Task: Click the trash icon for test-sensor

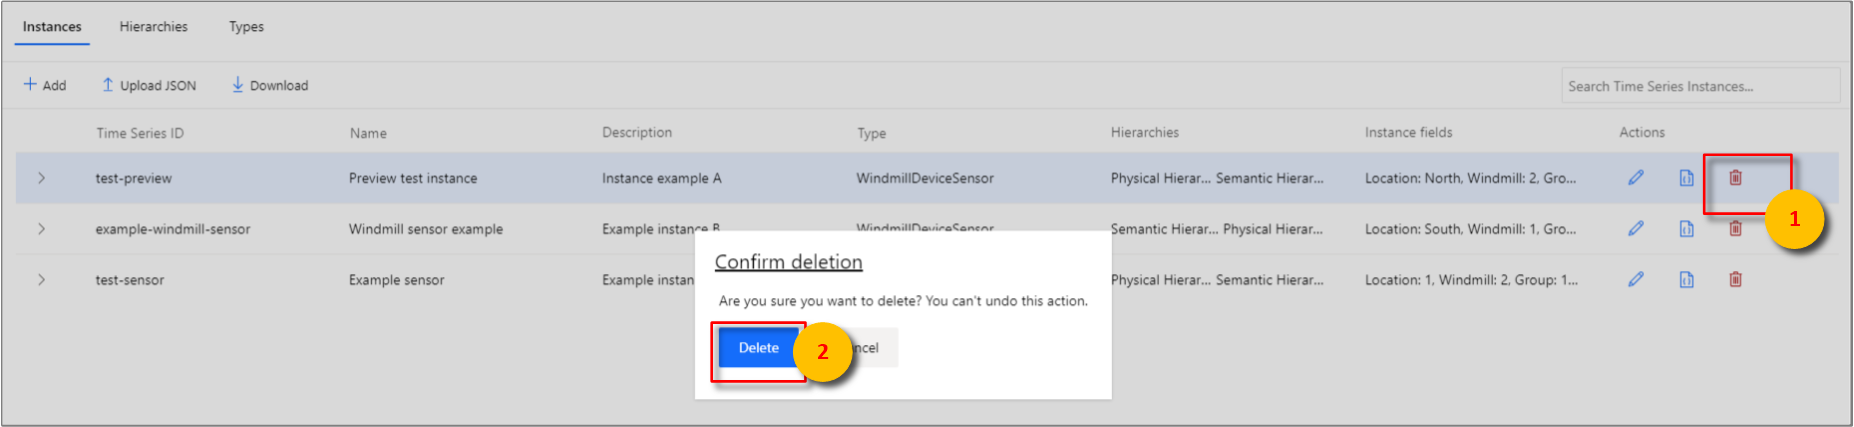Action: click(1735, 280)
